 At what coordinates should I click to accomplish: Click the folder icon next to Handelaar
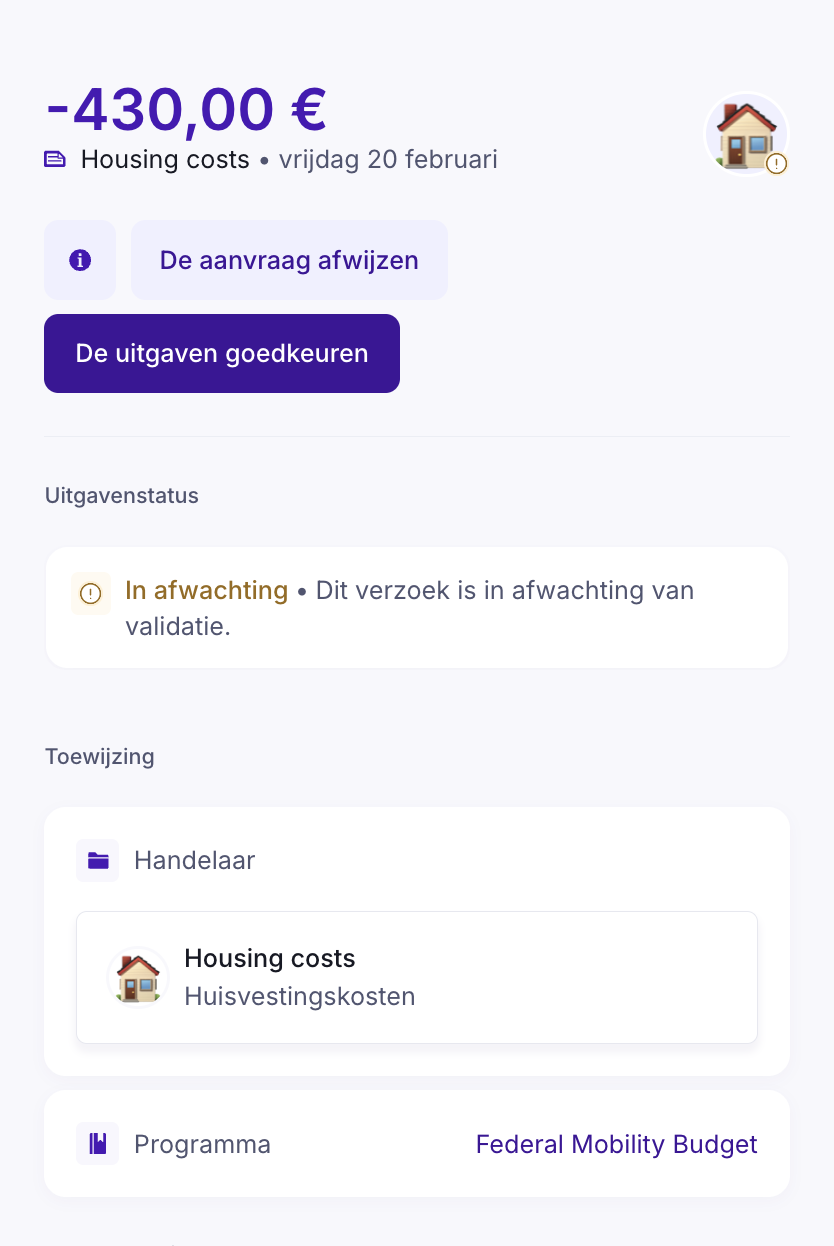click(x=98, y=860)
